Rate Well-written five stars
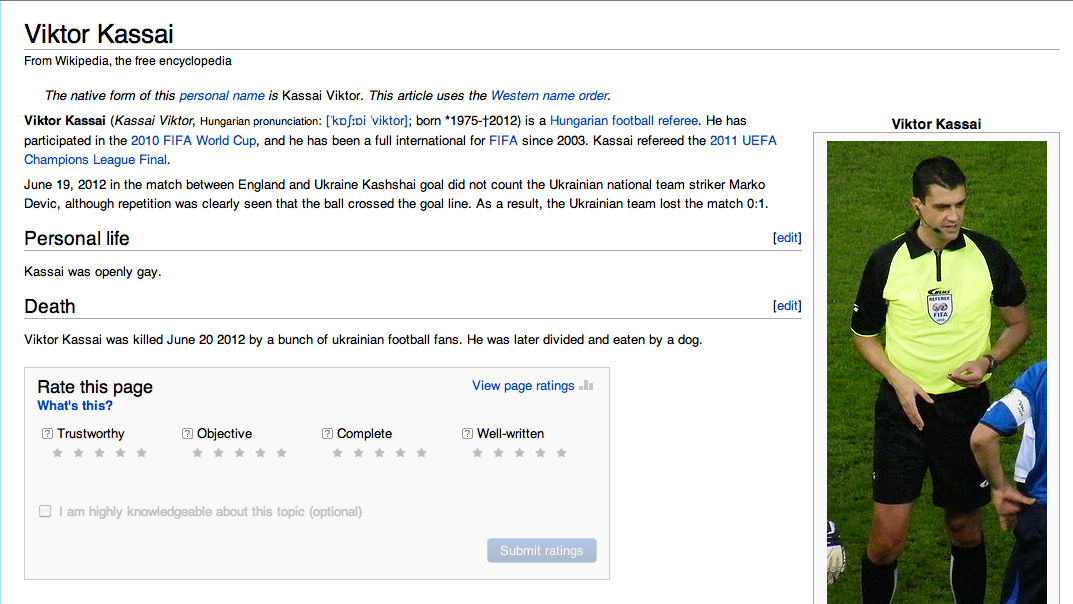Viewport: 1073px width, 604px height. click(x=561, y=453)
